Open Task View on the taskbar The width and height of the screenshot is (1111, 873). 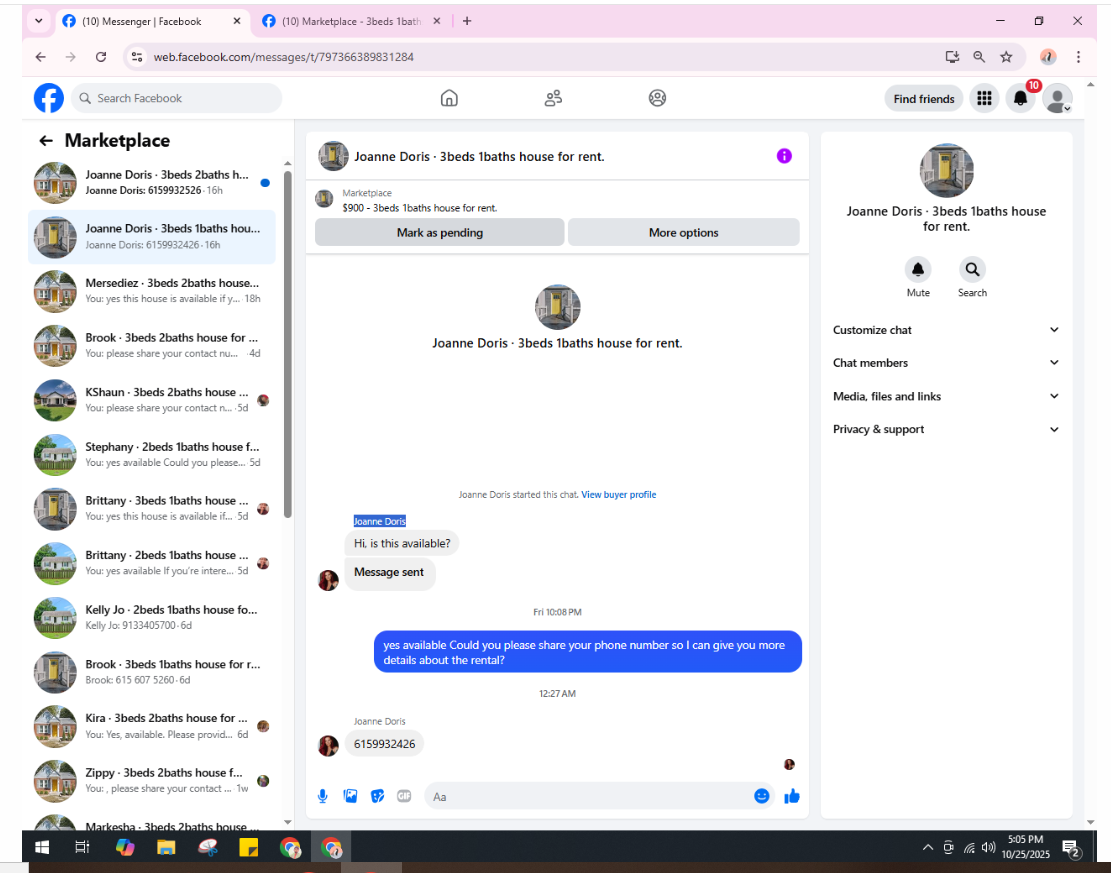click(82, 847)
